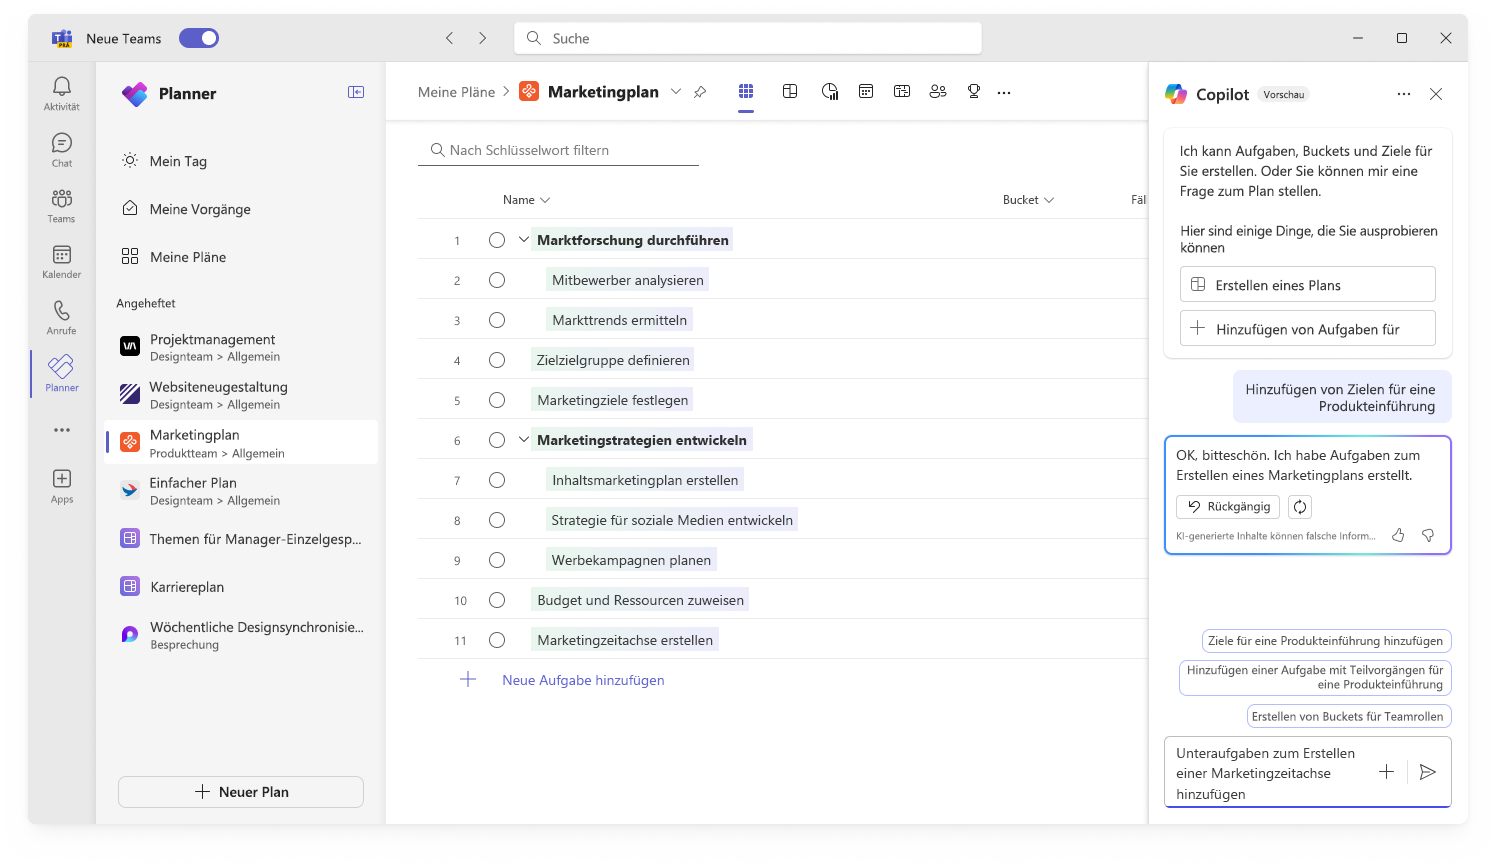Sort by the Name column header
The image size is (1496, 866).
pyautogui.click(x=526, y=200)
